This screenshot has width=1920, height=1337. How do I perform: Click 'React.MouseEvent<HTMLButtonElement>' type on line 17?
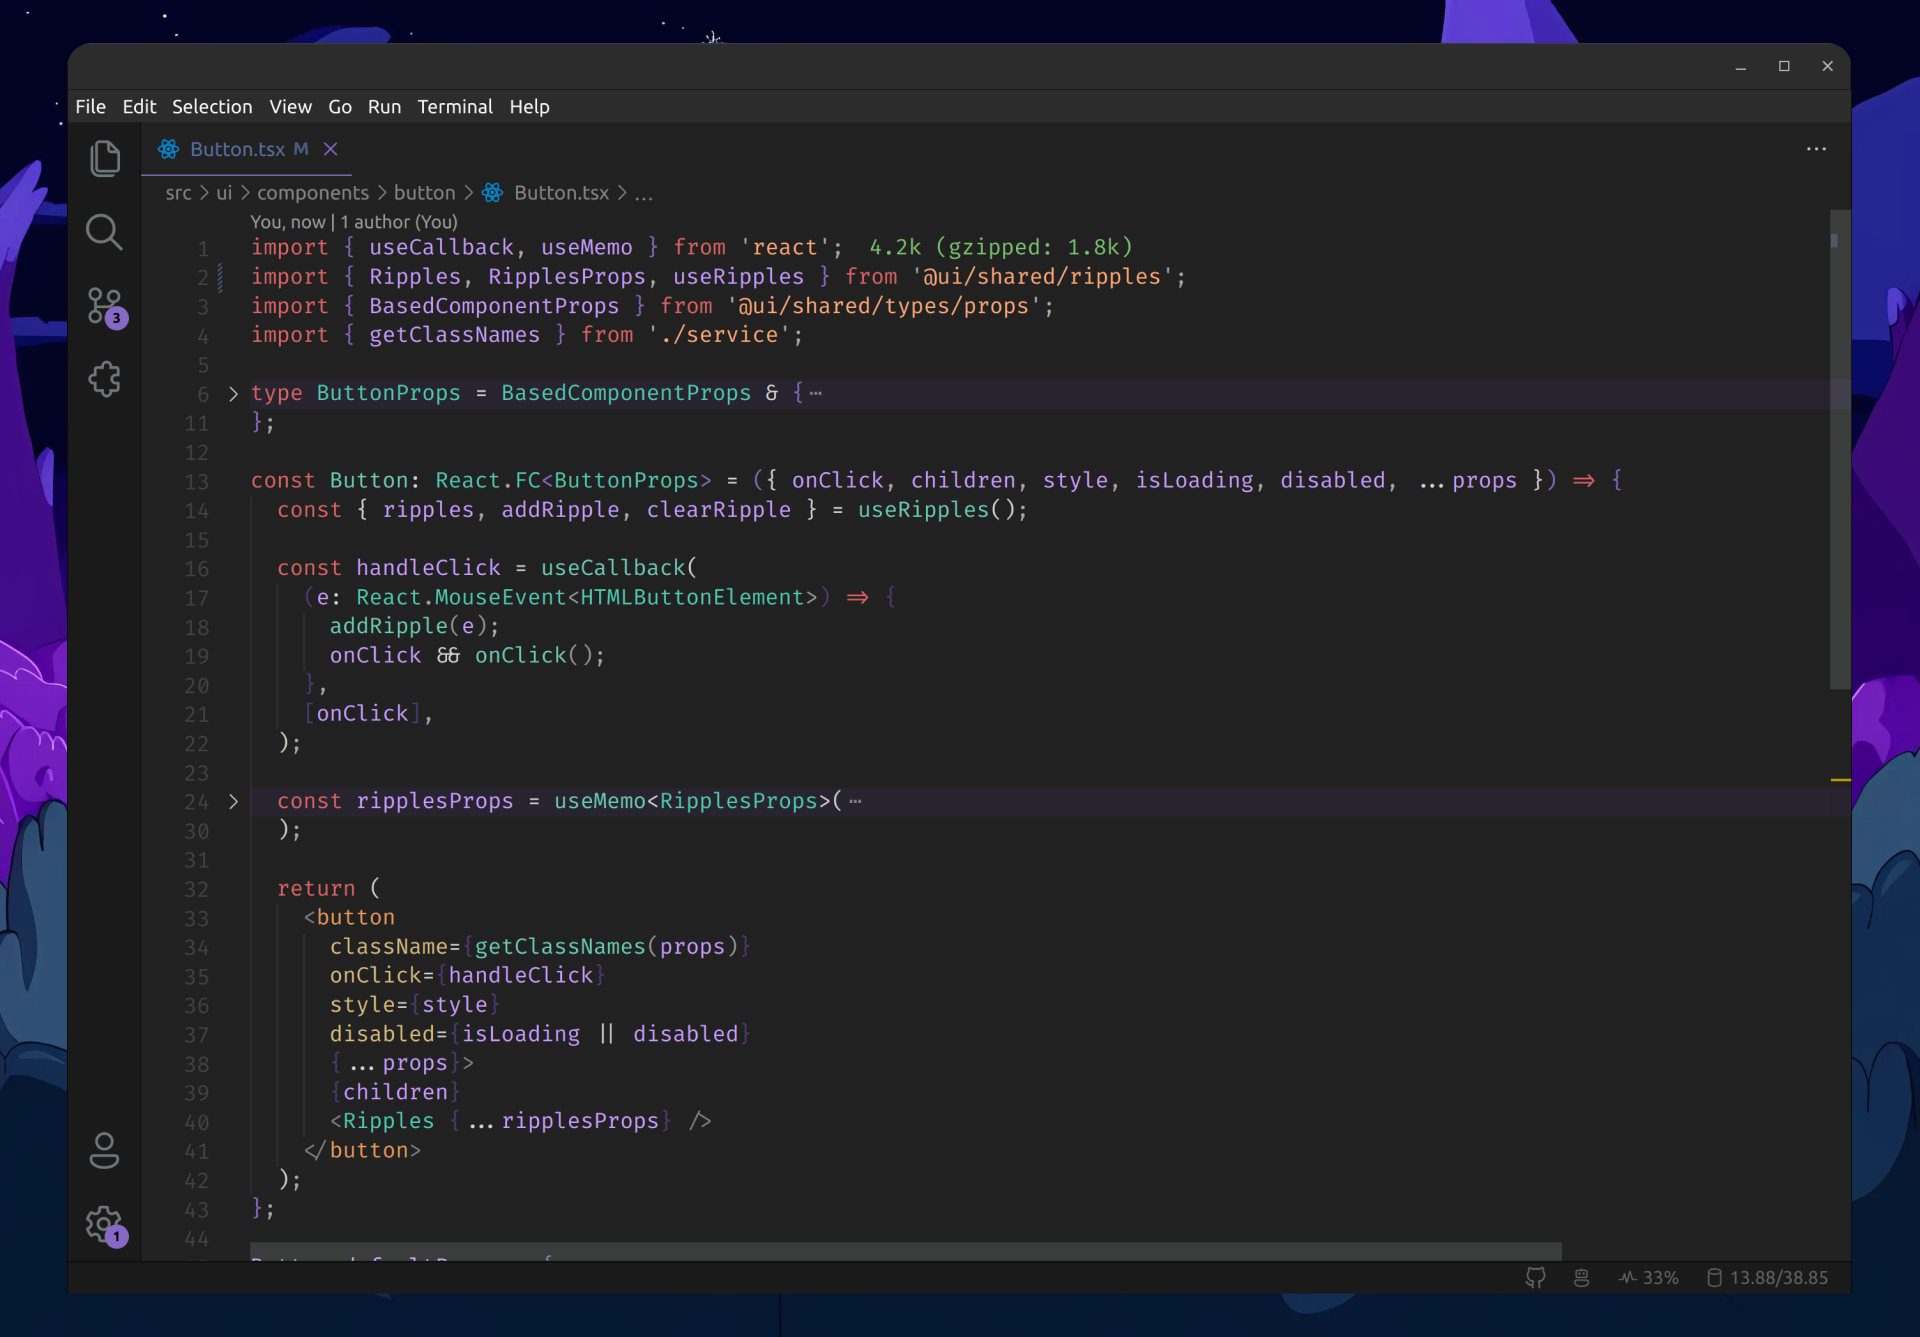(x=587, y=598)
